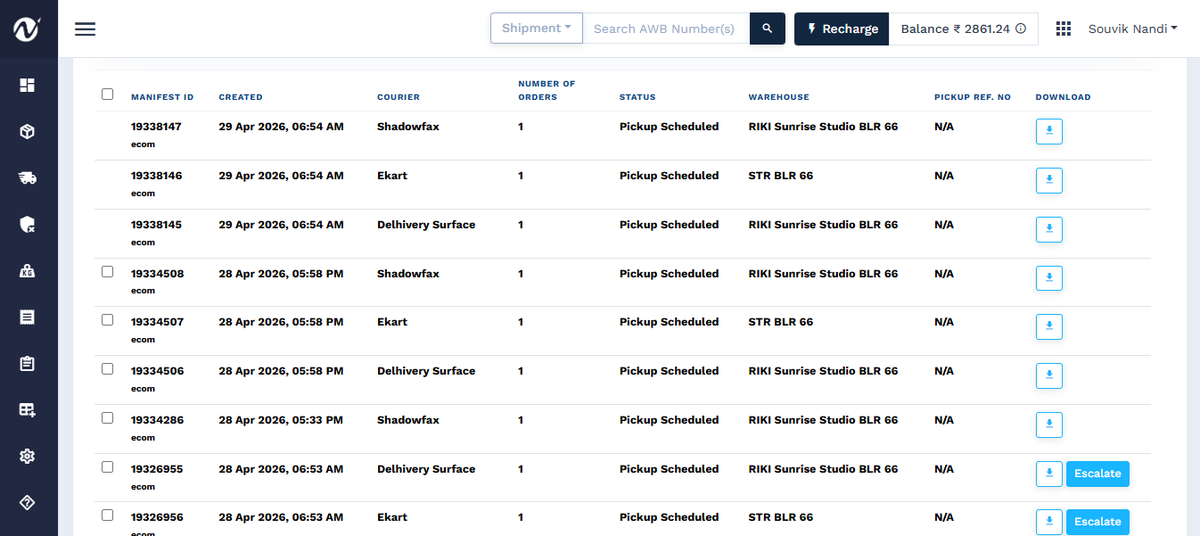The width and height of the screenshot is (1200, 536).
Task: Click Pickup Scheduled status in row 19334508
Action: pyautogui.click(x=669, y=274)
